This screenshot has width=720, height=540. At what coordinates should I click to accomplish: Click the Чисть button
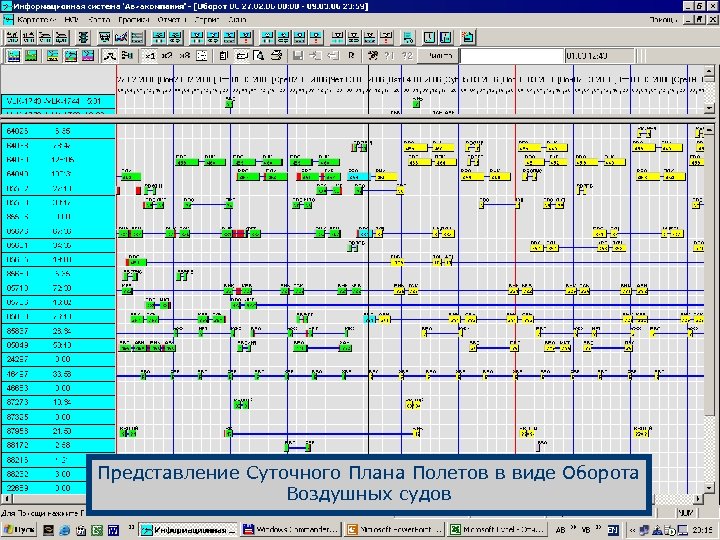[440, 56]
